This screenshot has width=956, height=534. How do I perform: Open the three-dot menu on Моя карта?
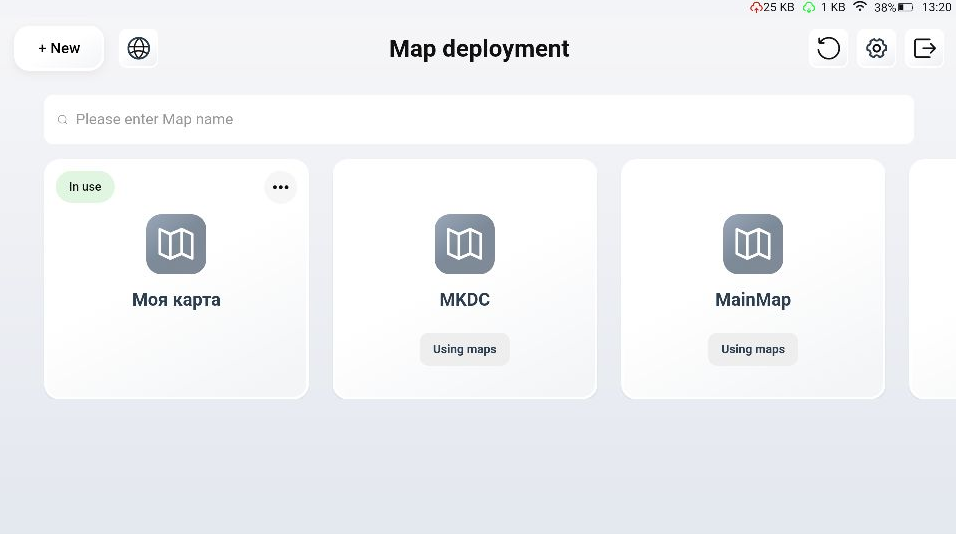[281, 187]
